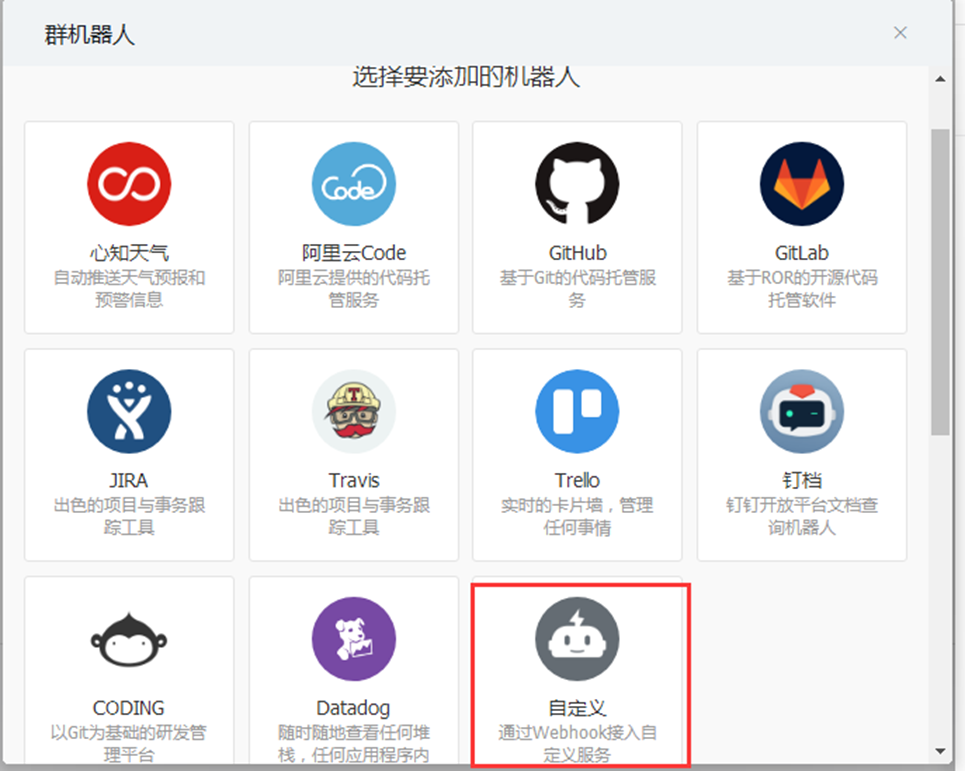Viewport: 965px width, 771px height.
Task: Select the Datadog dog icon
Action: pyautogui.click(x=354, y=639)
